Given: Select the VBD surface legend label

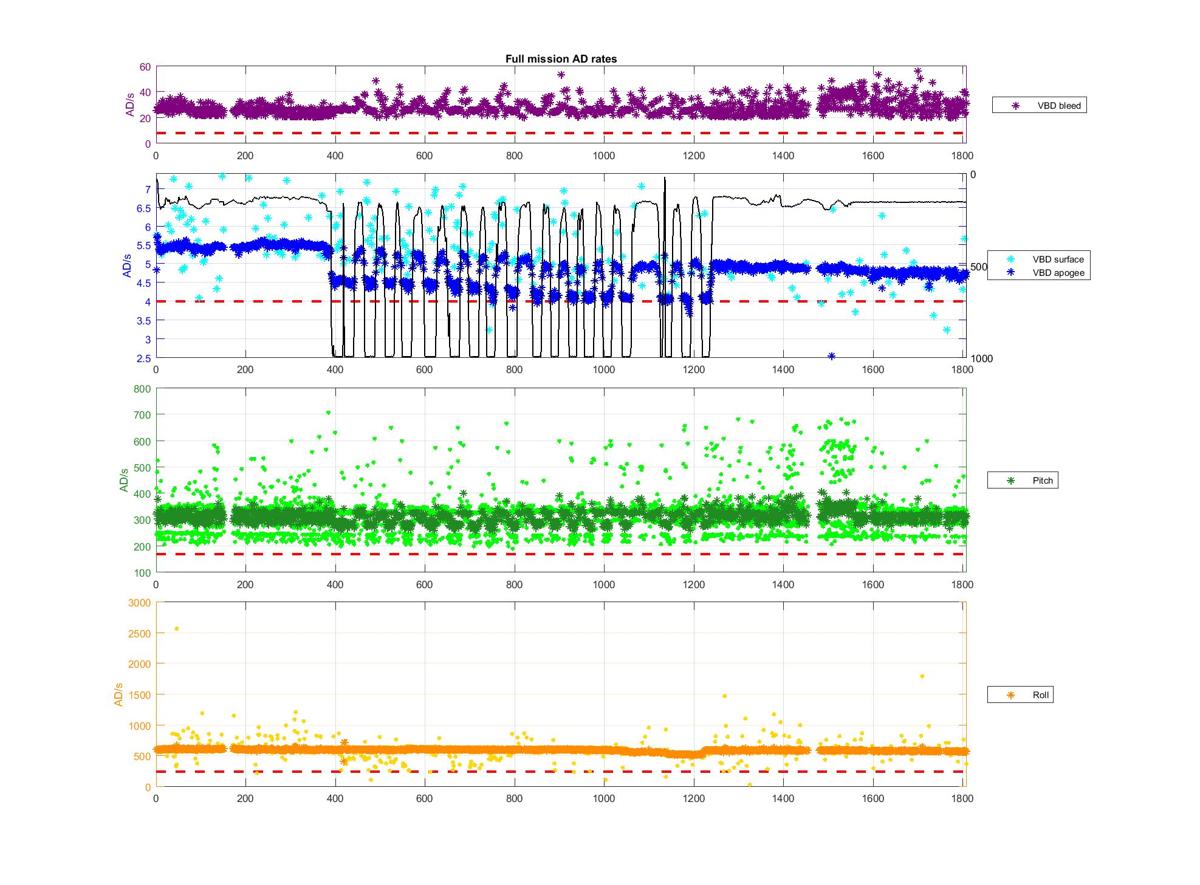Looking at the screenshot, I should tap(1058, 259).
